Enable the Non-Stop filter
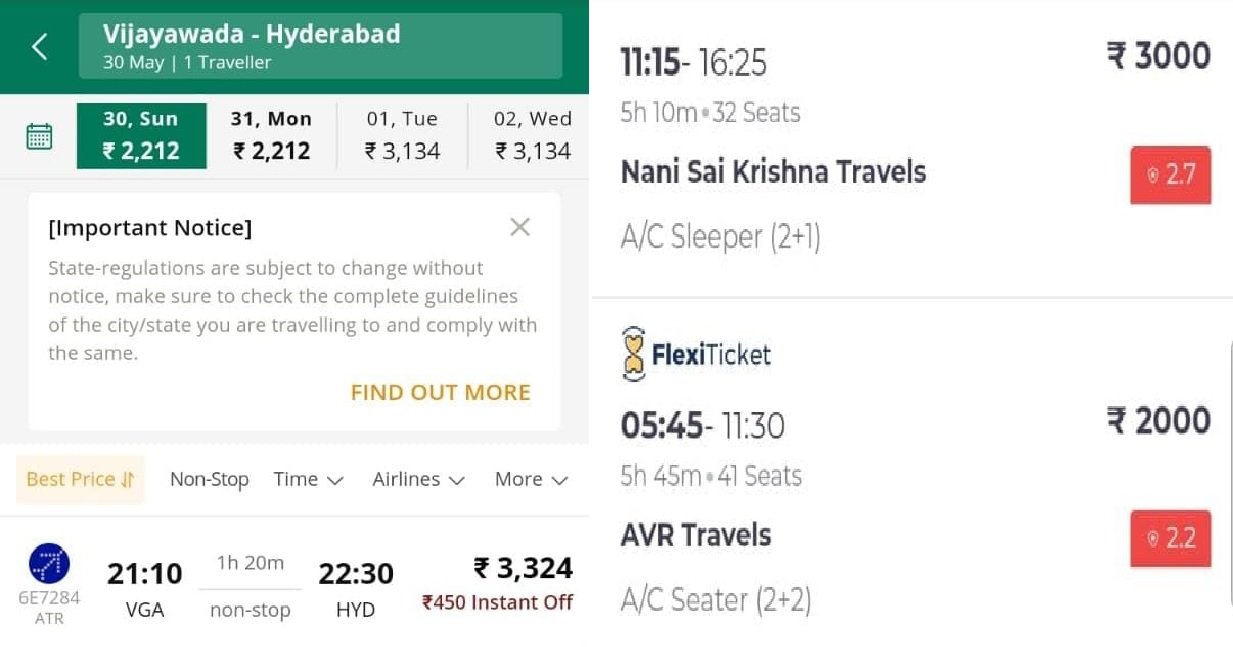The height and width of the screenshot is (647, 1233). coord(208,479)
